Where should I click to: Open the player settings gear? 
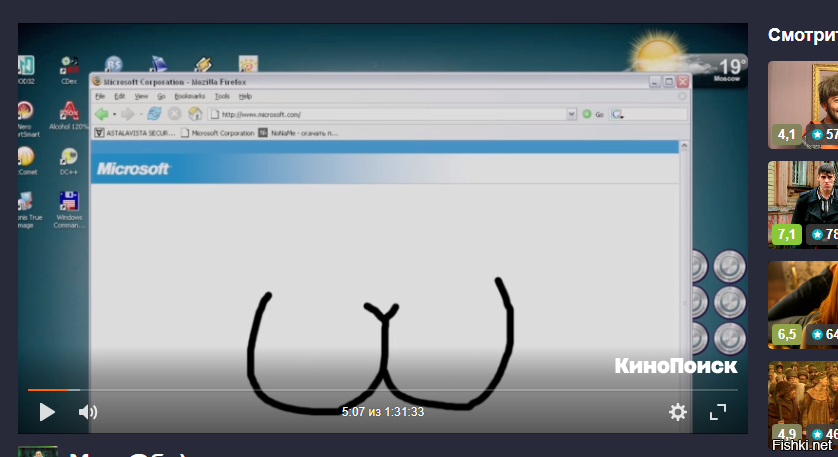(x=678, y=412)
